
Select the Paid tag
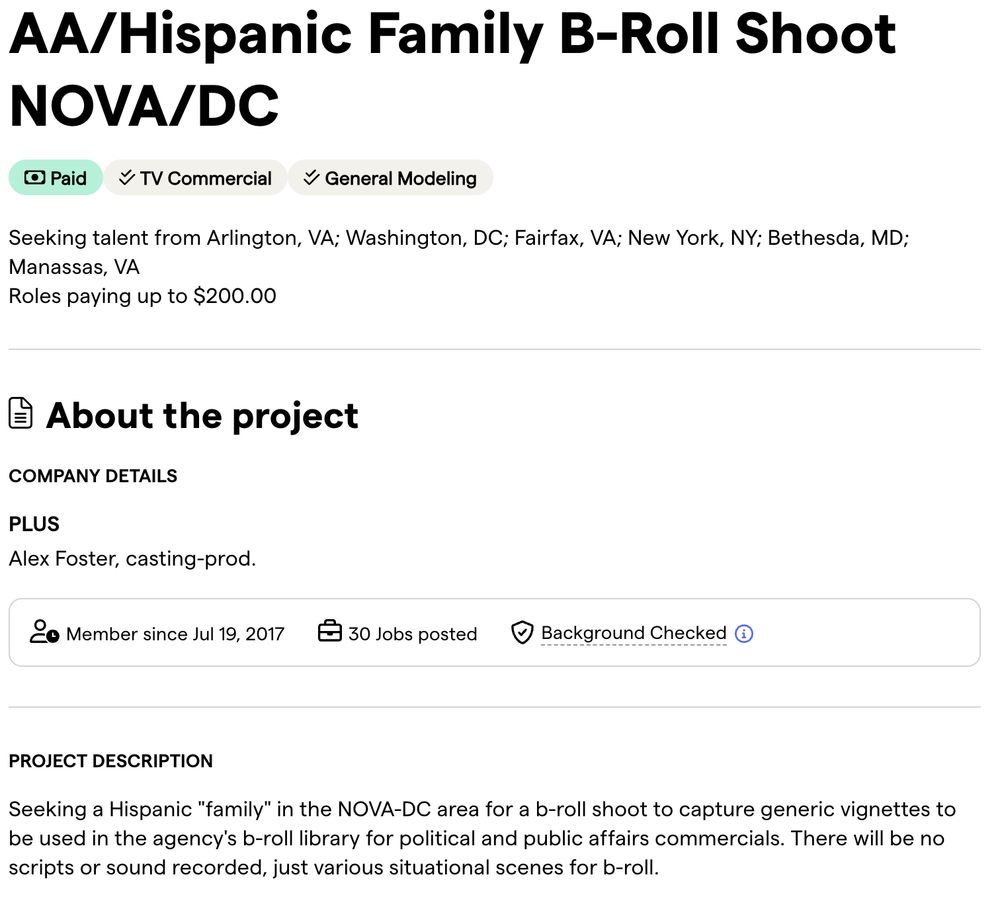pos(55,177)
